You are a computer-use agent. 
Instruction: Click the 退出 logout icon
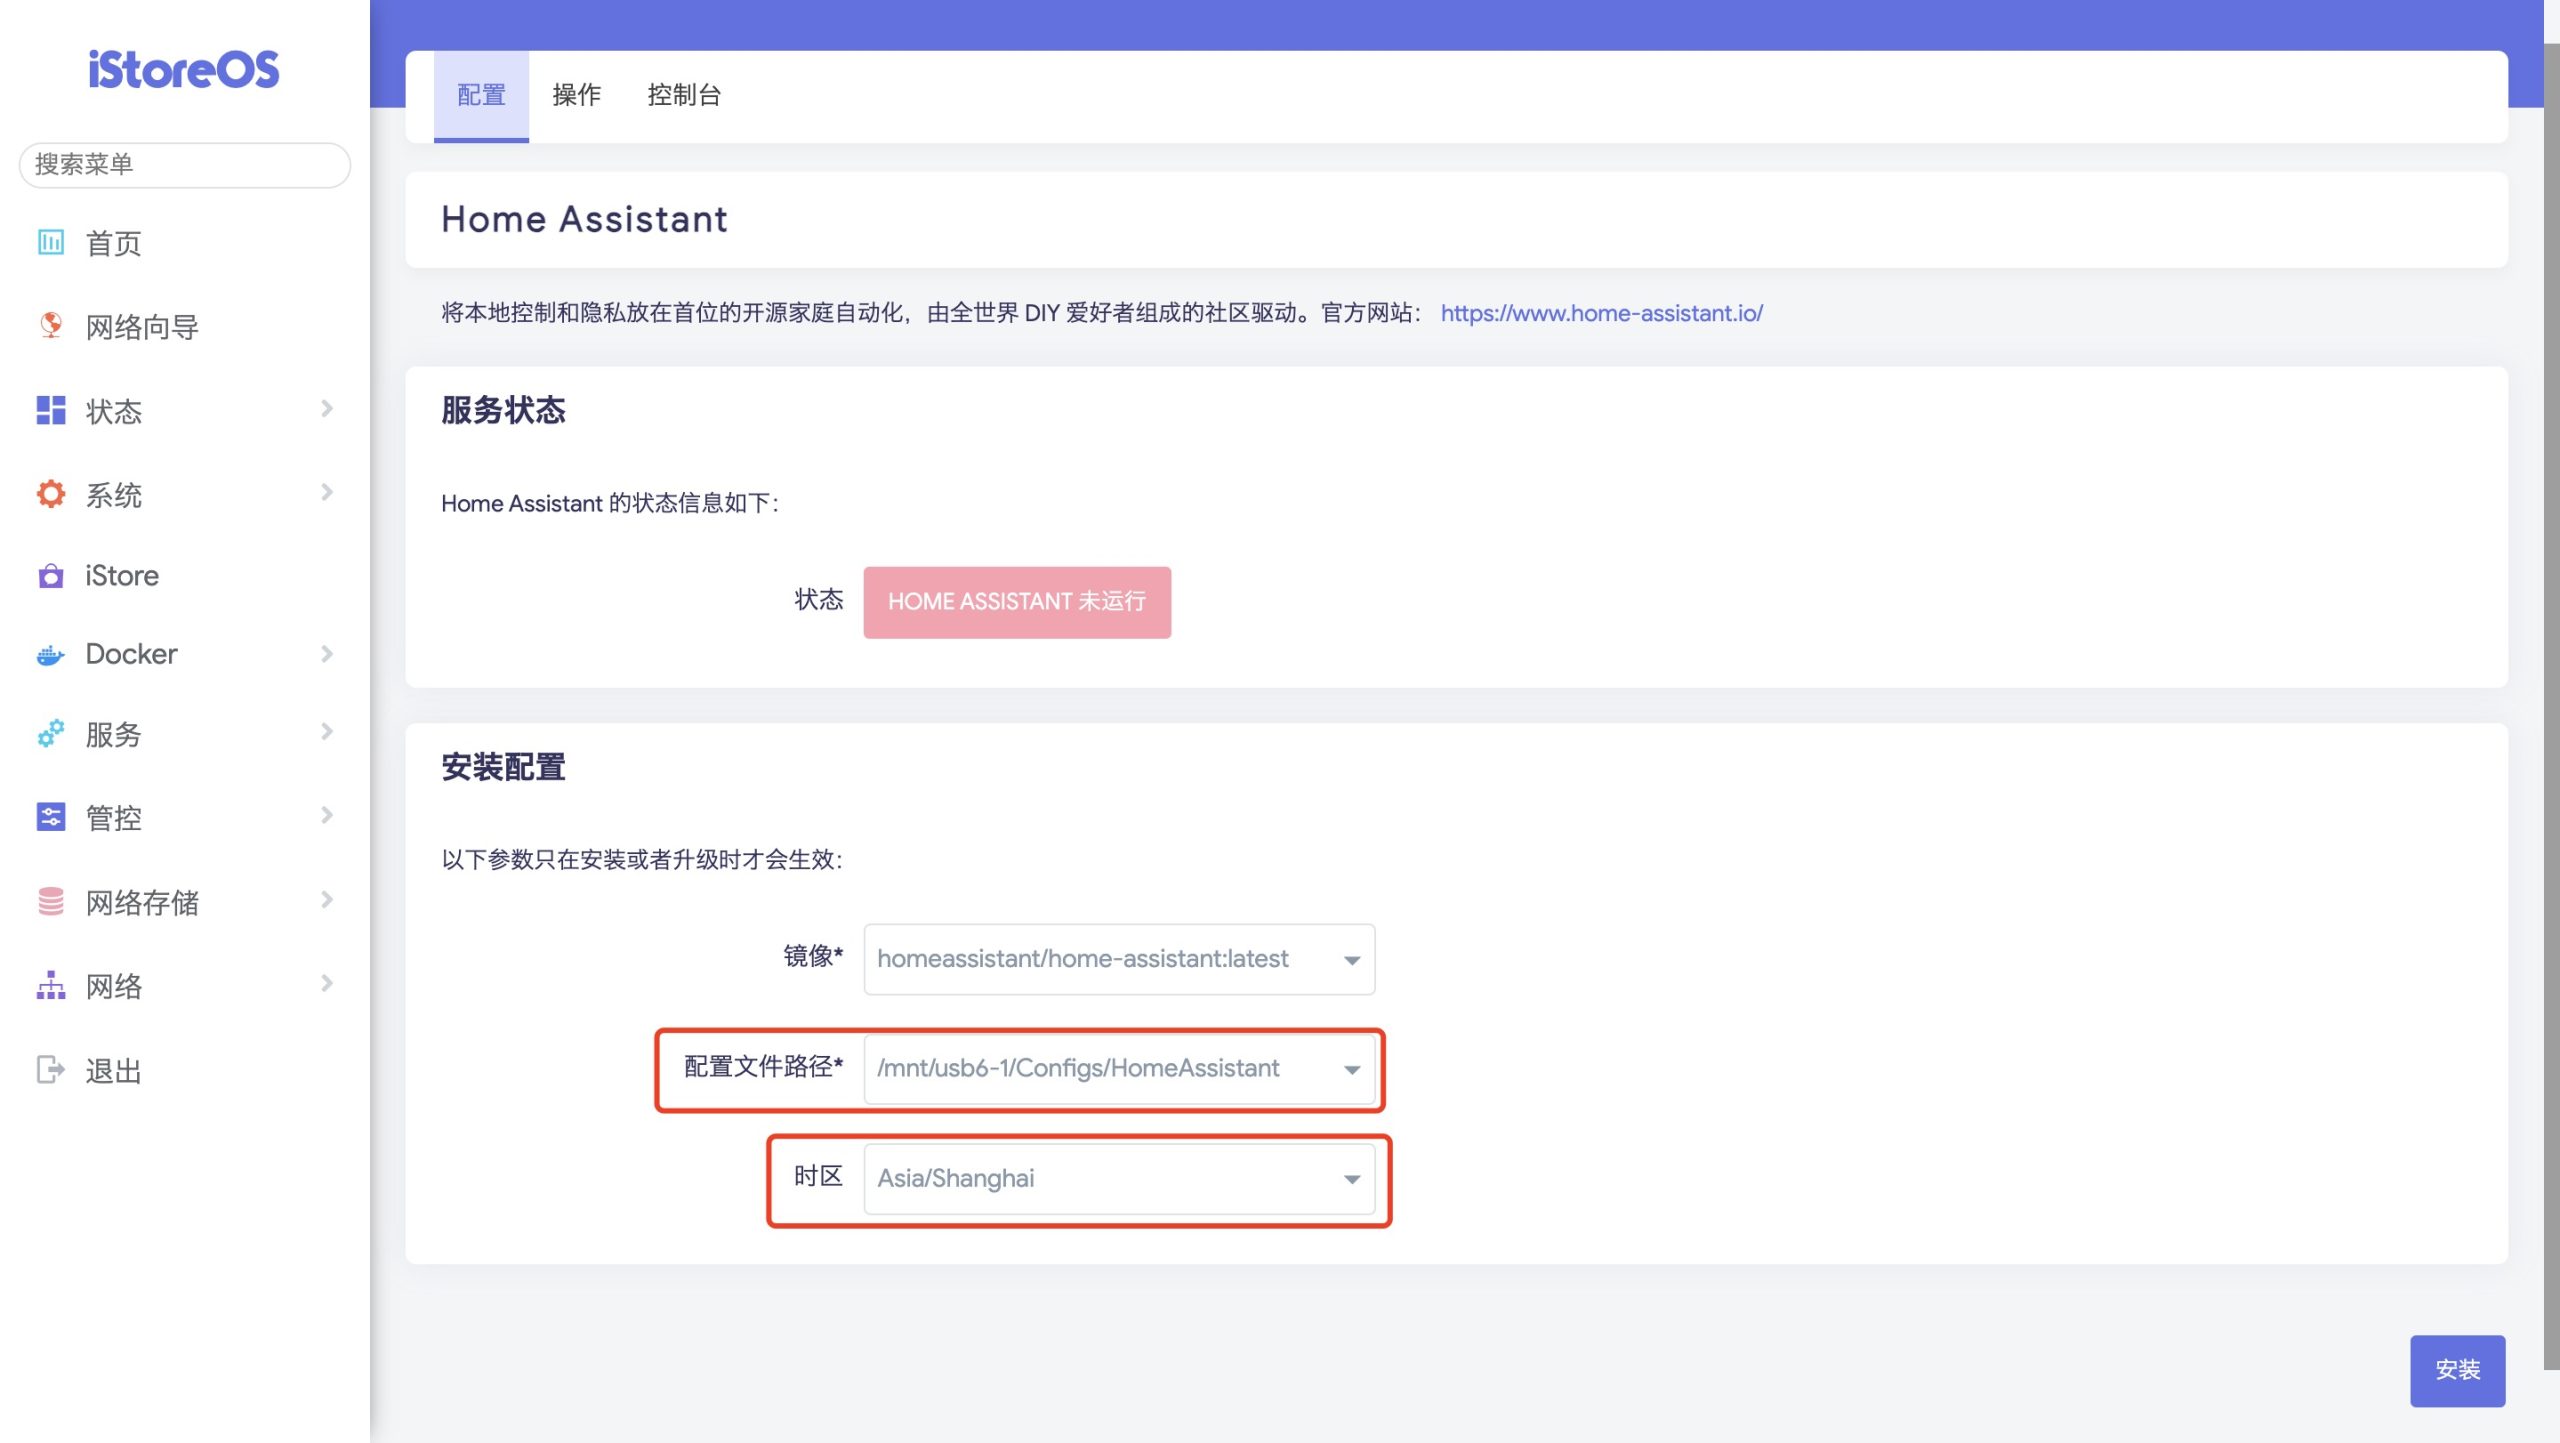[x=51, y=1070]
